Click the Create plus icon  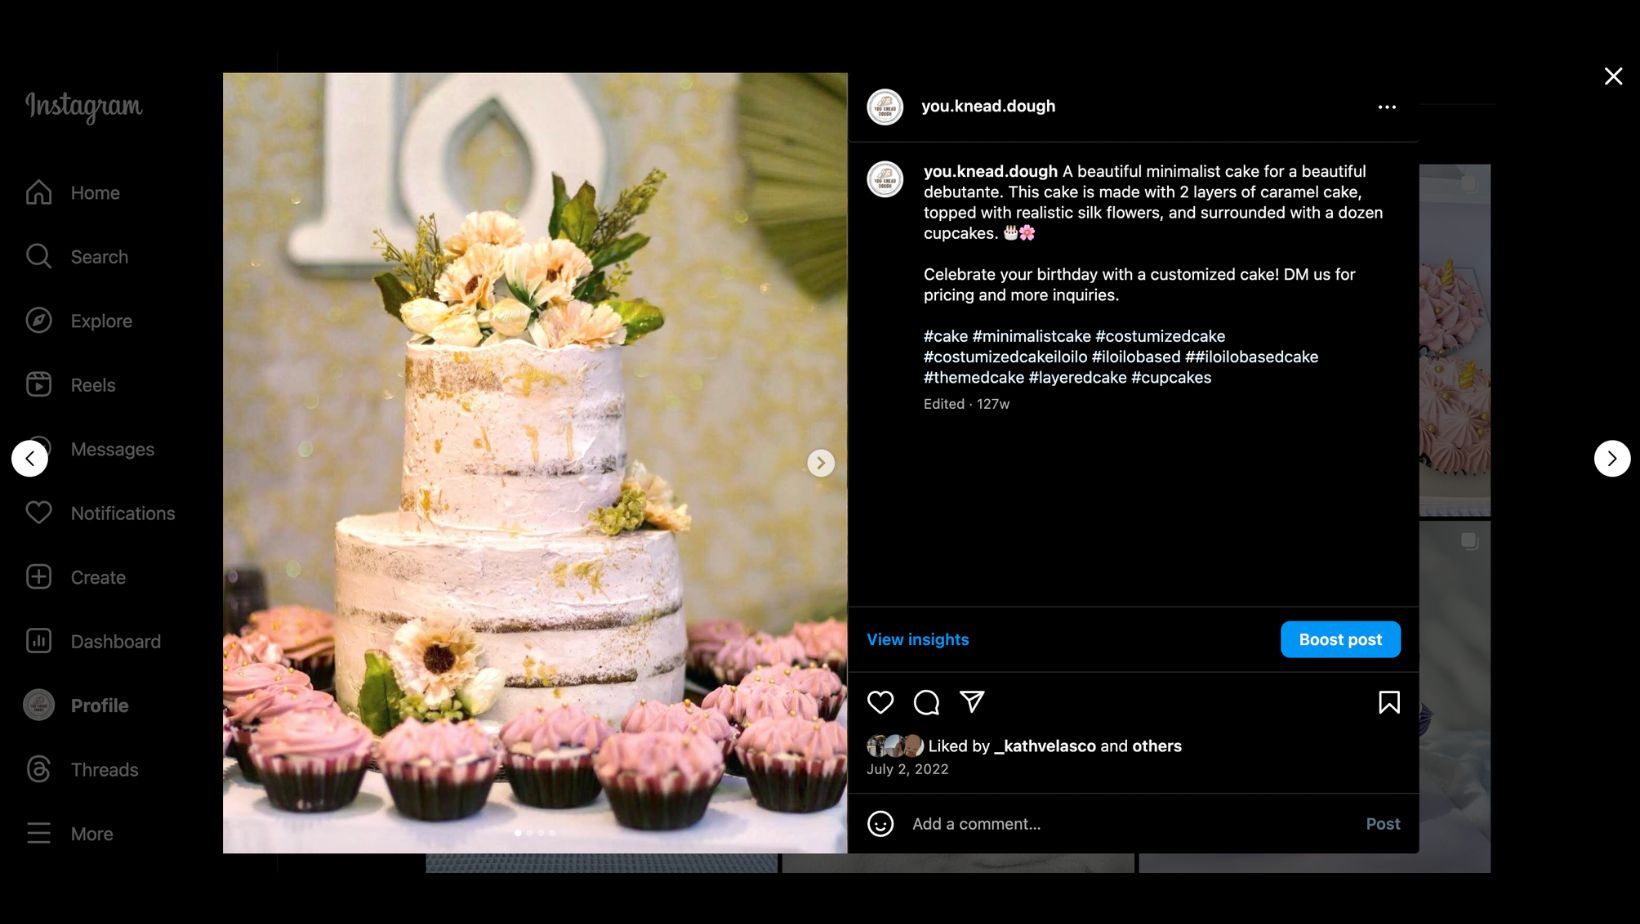point(39,577)
